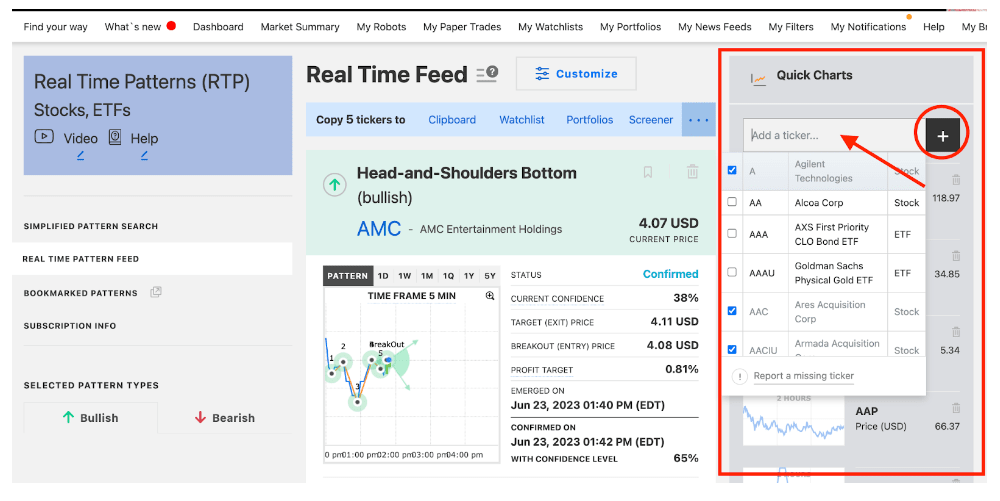Click the red What's new notification dot
This screenshot has width=1000, height=501.
(x=171, y=26)
